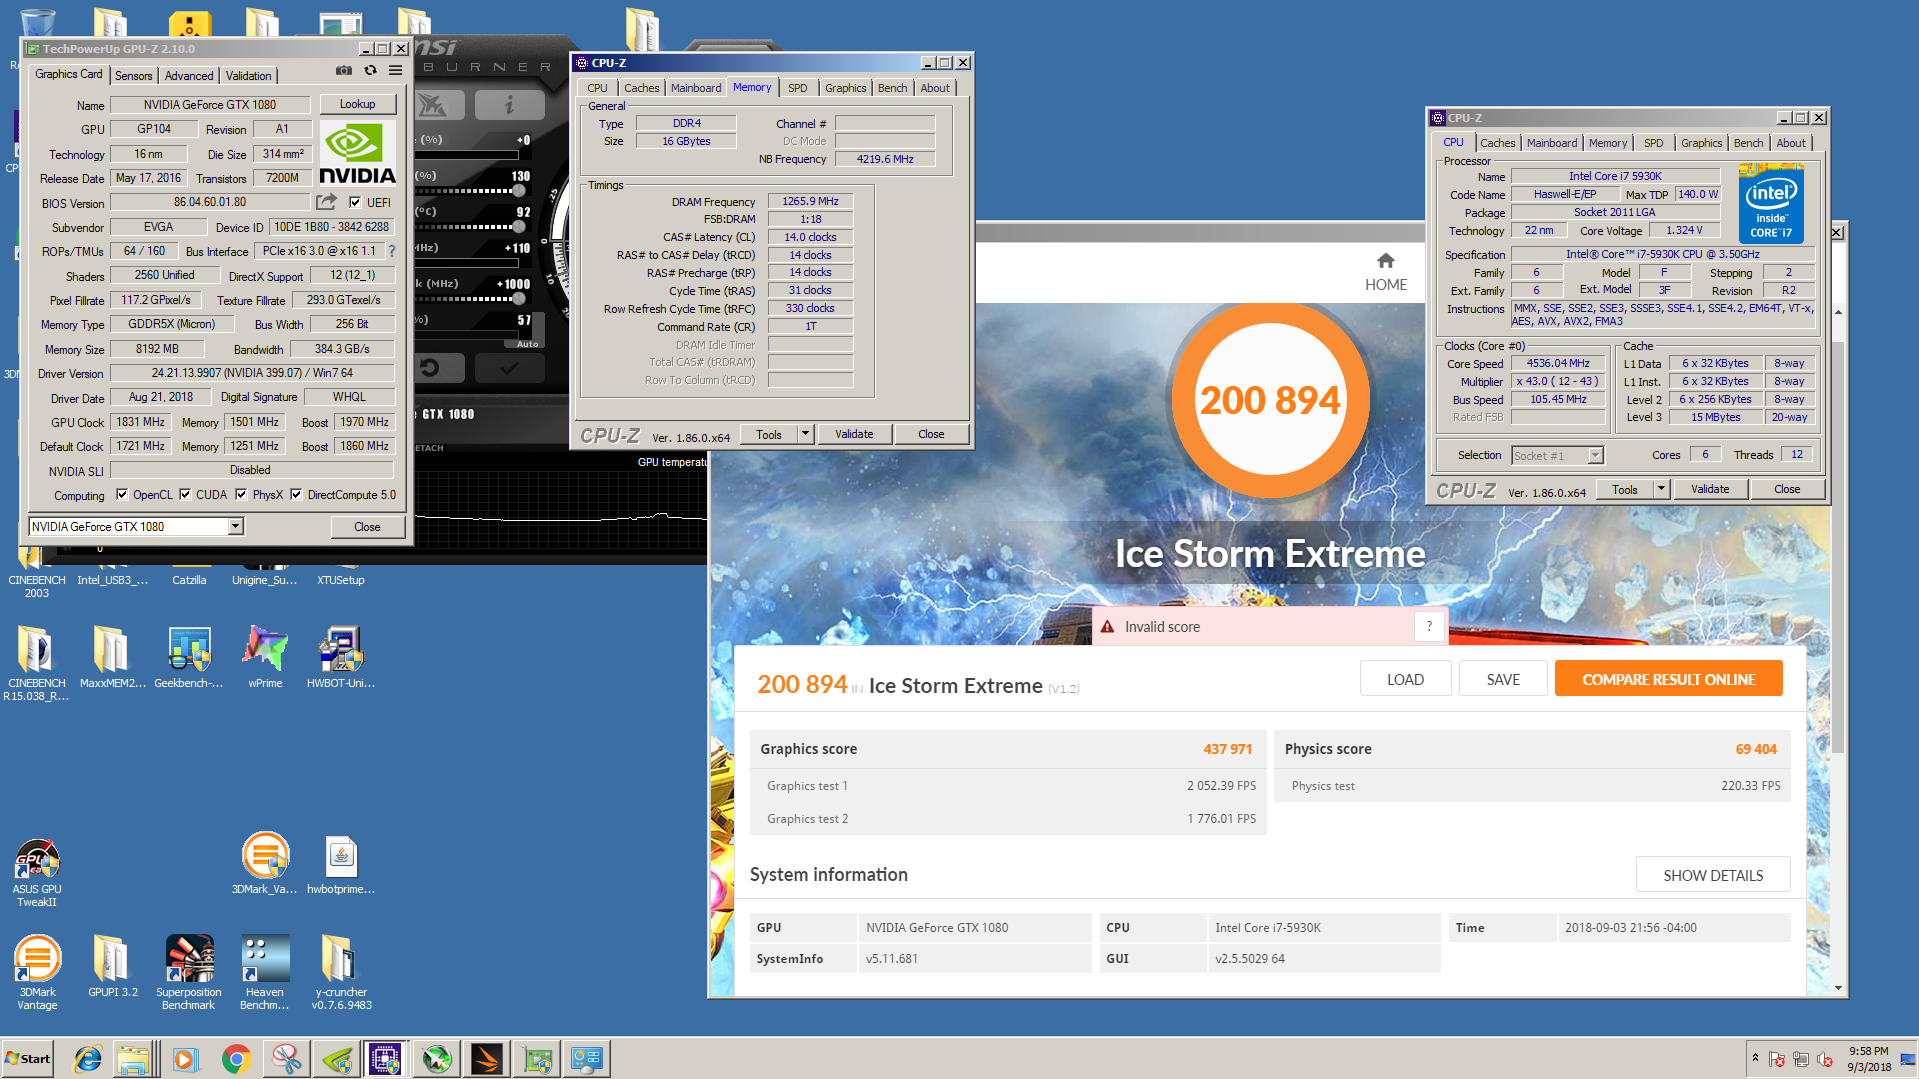Click the Bus Interface question mark
The width and height of the screenshot is (1919, 1079).
(392, 251)
